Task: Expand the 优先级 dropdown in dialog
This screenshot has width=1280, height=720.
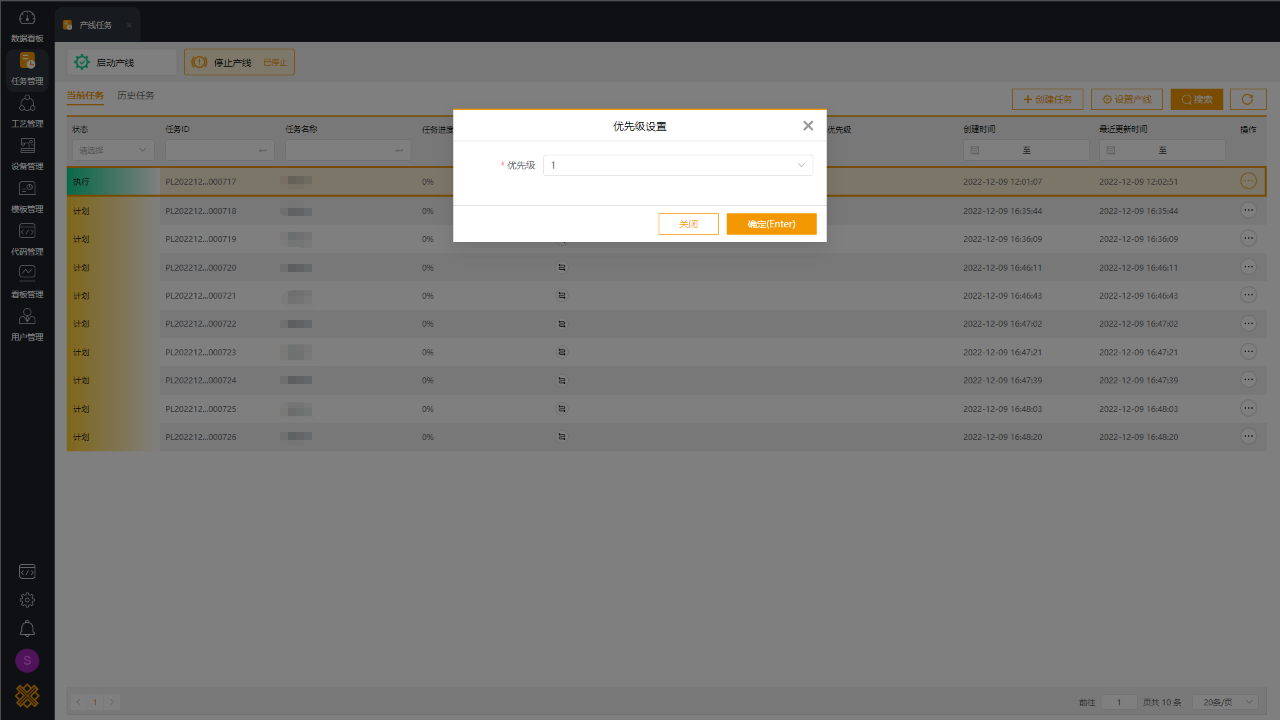Action: 677,165
